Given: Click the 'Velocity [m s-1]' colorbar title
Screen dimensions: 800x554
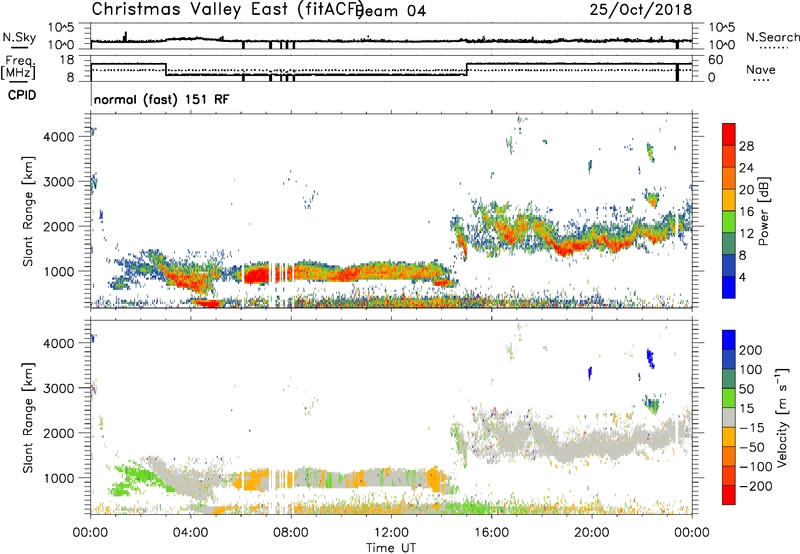Looking at the screenshot, I should point(782,417).
